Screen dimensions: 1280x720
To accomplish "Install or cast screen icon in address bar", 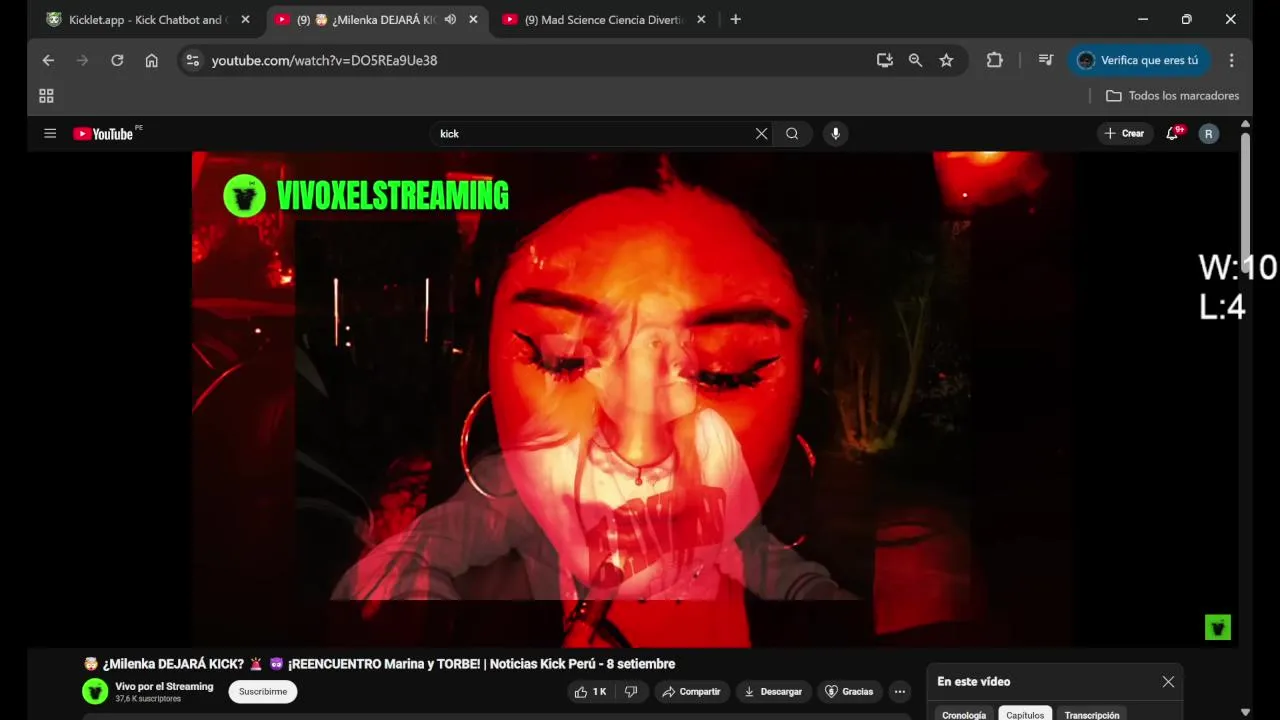I will 884,60.
